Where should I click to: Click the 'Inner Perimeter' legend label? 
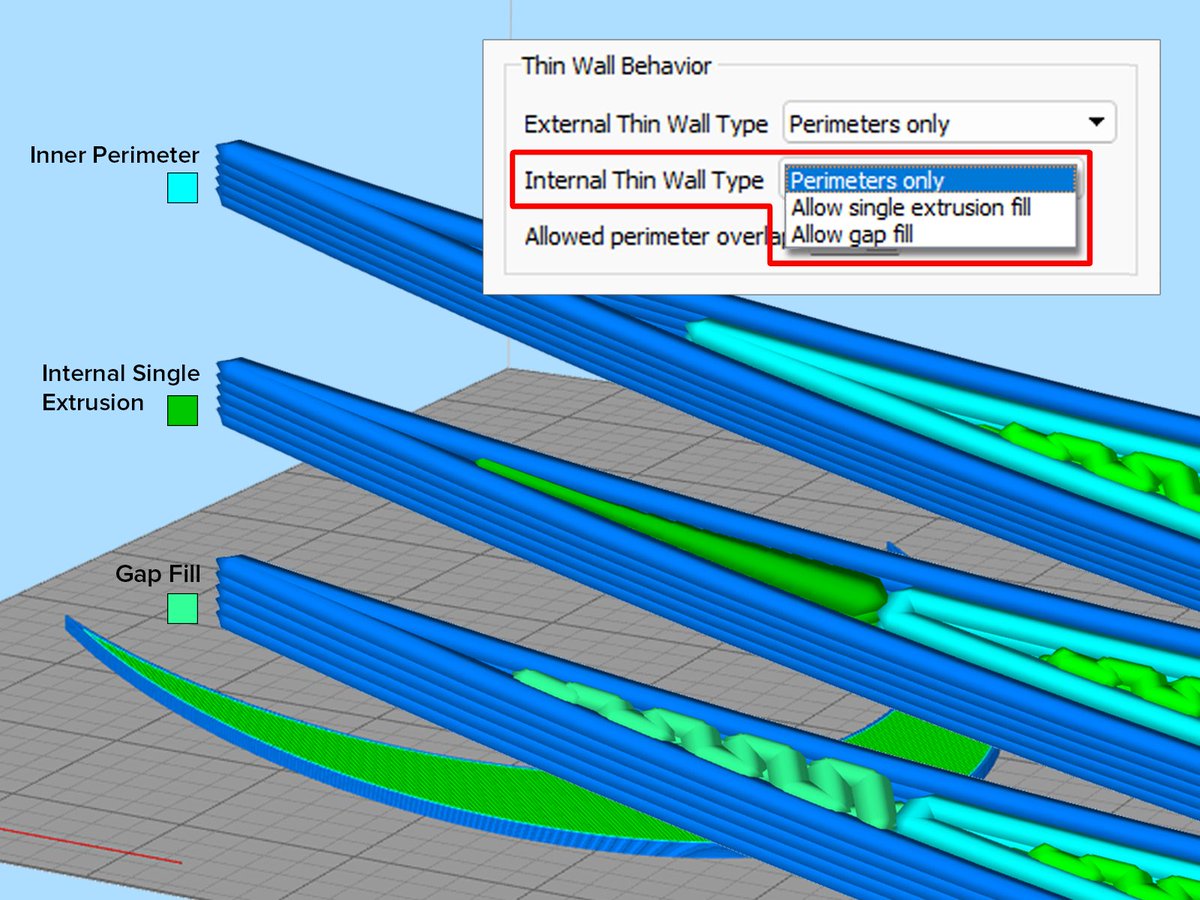[114, 155]
